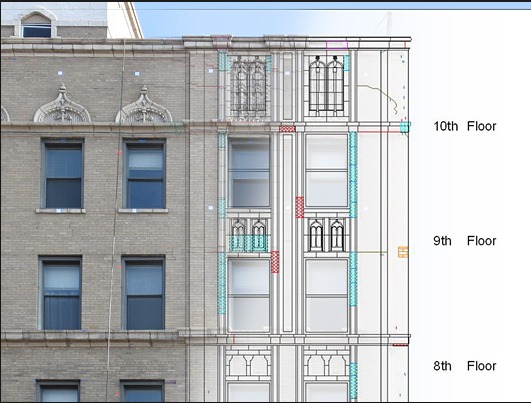Click the "9th Floor" label
531x403 pixels.
(x=465, y=241)
